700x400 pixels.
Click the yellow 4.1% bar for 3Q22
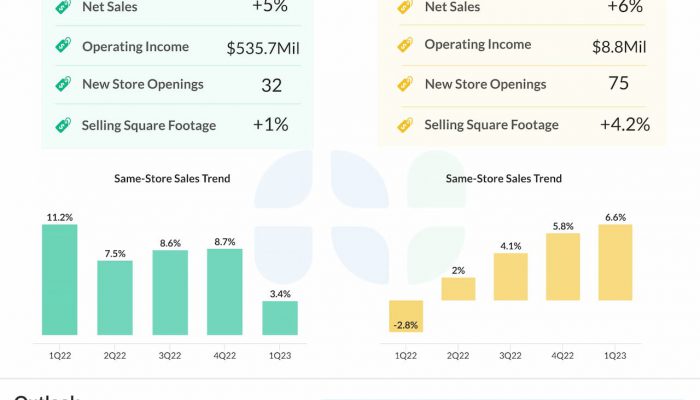(510, 276)
